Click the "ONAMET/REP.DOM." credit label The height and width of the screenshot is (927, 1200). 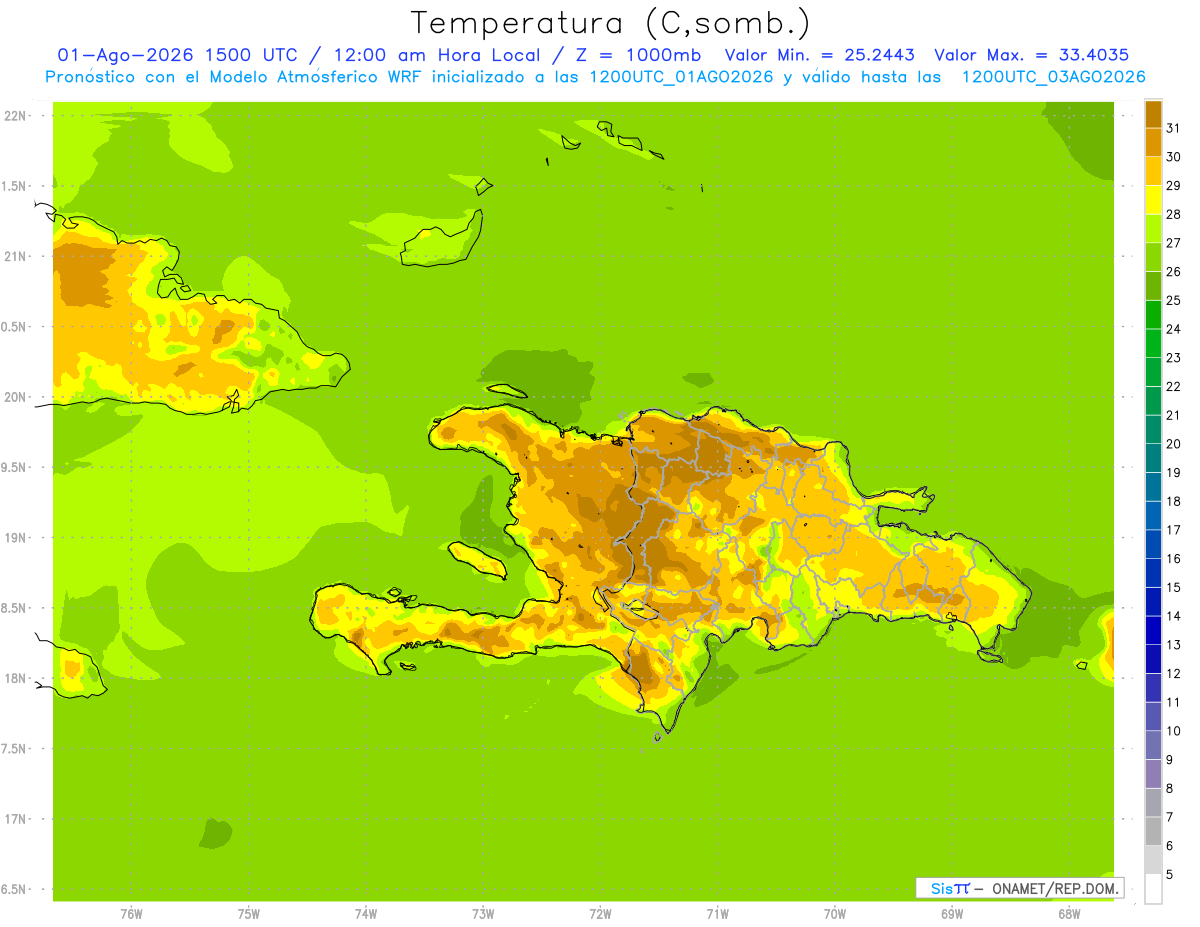pyautogui.click(x=1057, y=888)
